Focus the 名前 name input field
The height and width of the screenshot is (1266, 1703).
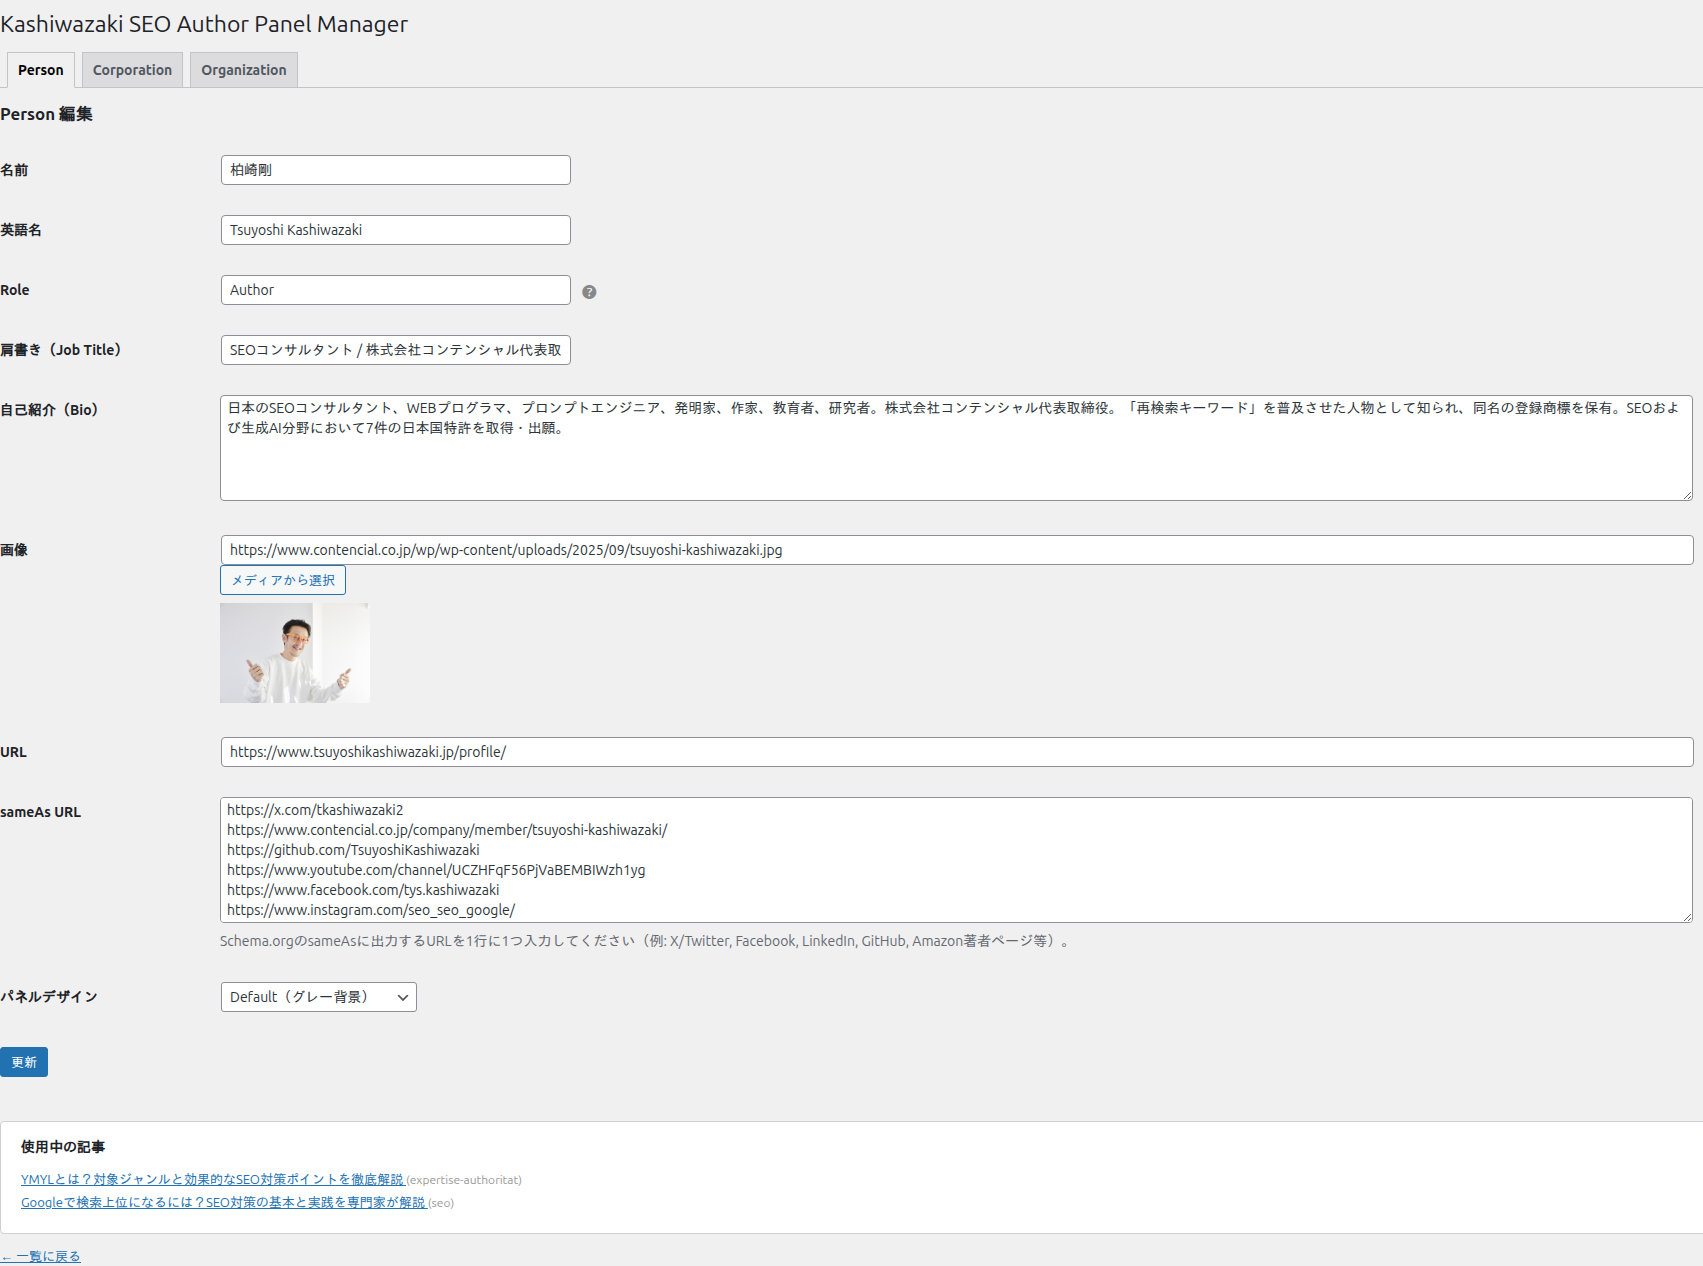click(x=395, y=170)
